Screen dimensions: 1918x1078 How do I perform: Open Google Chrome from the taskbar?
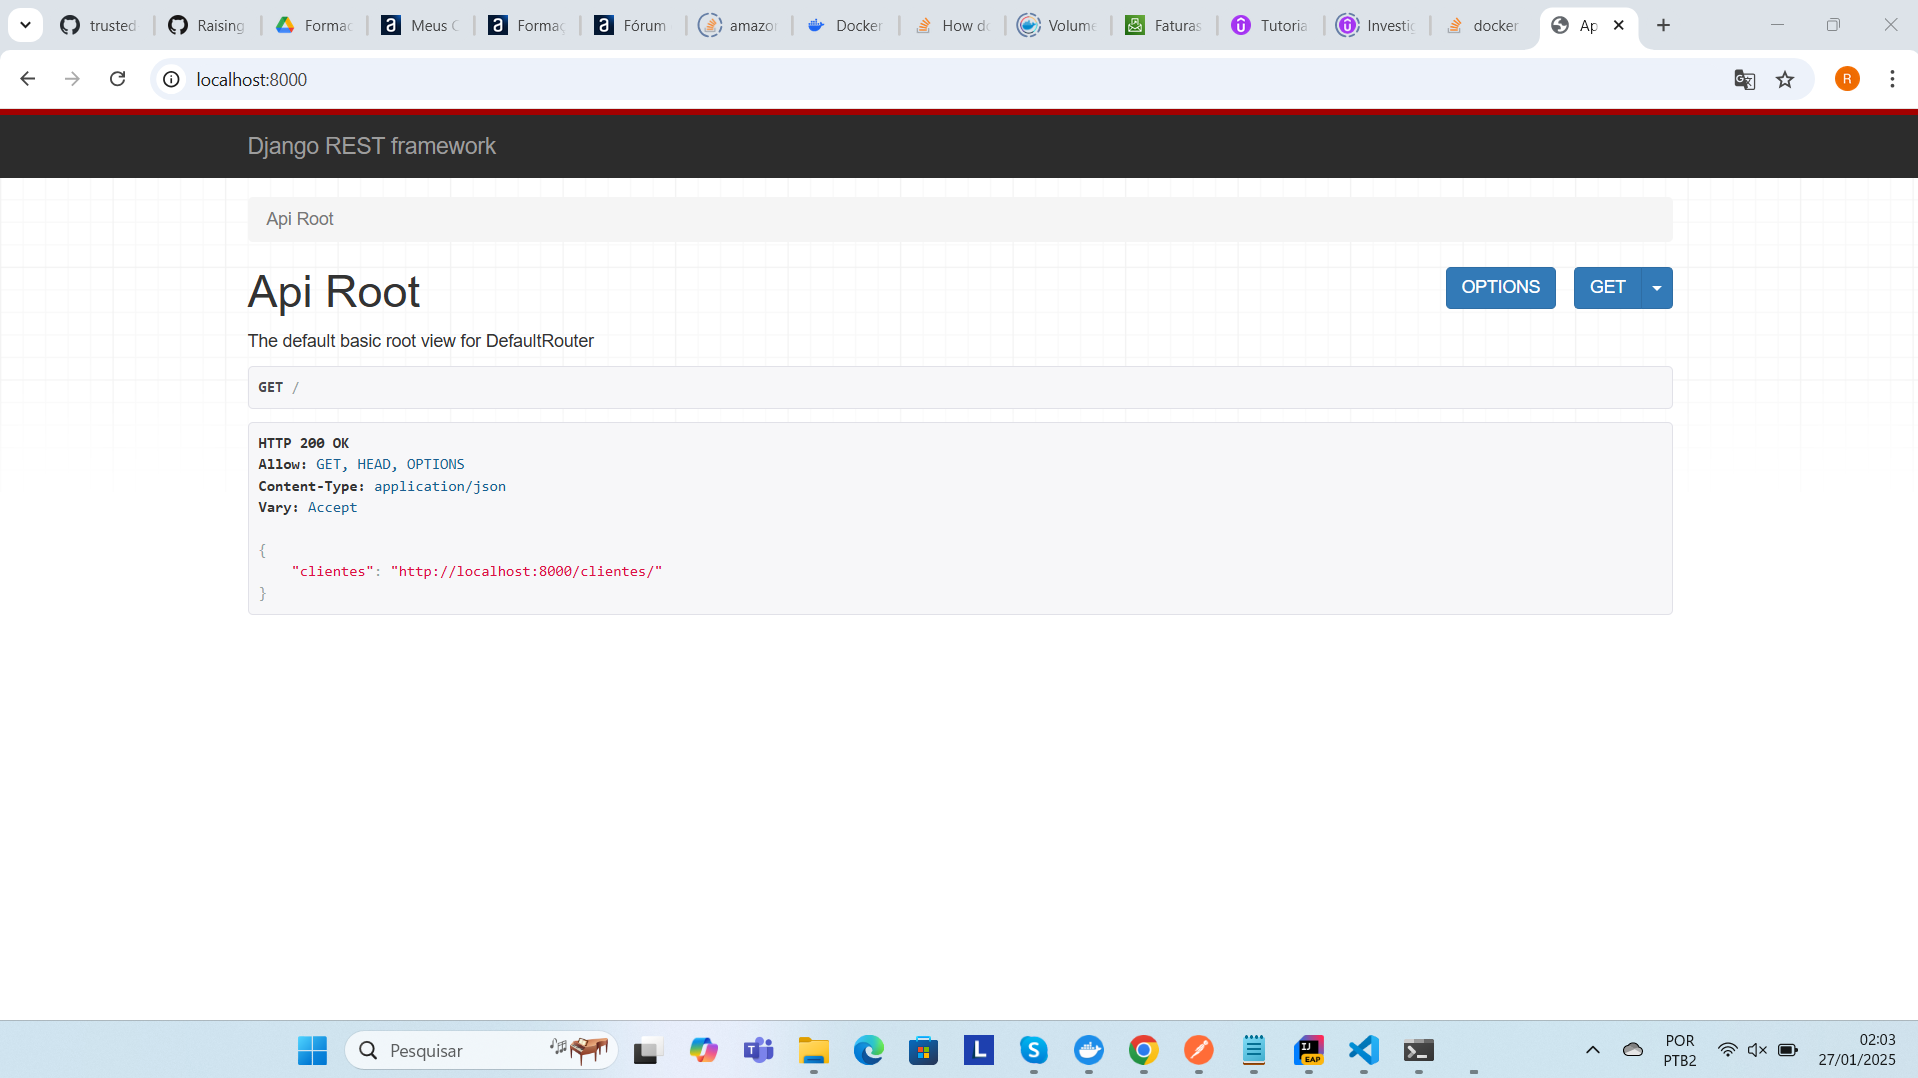click(x=1143, y=1050)
